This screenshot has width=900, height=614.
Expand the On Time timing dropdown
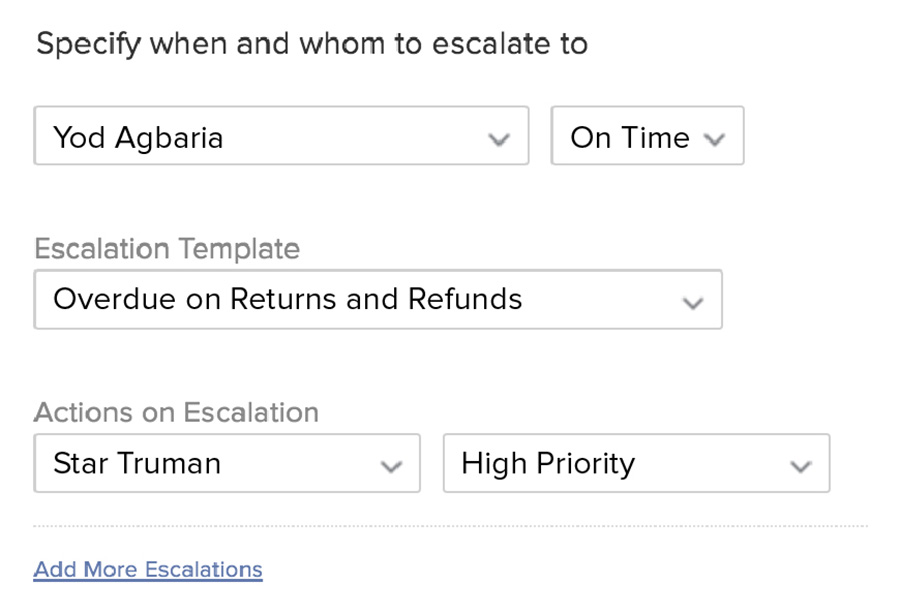(647, 136)
